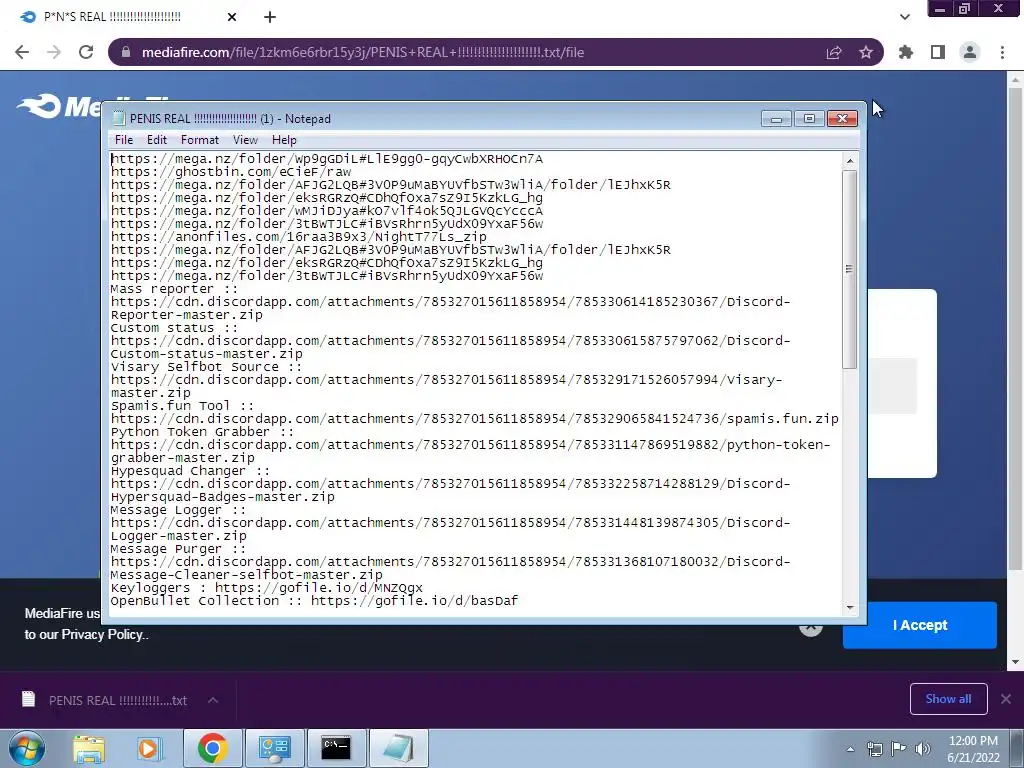Image resolution: width=1024 pixels, height=768 pixels.
Task: Share this page icon in address bar
Action: pos(834,52)
